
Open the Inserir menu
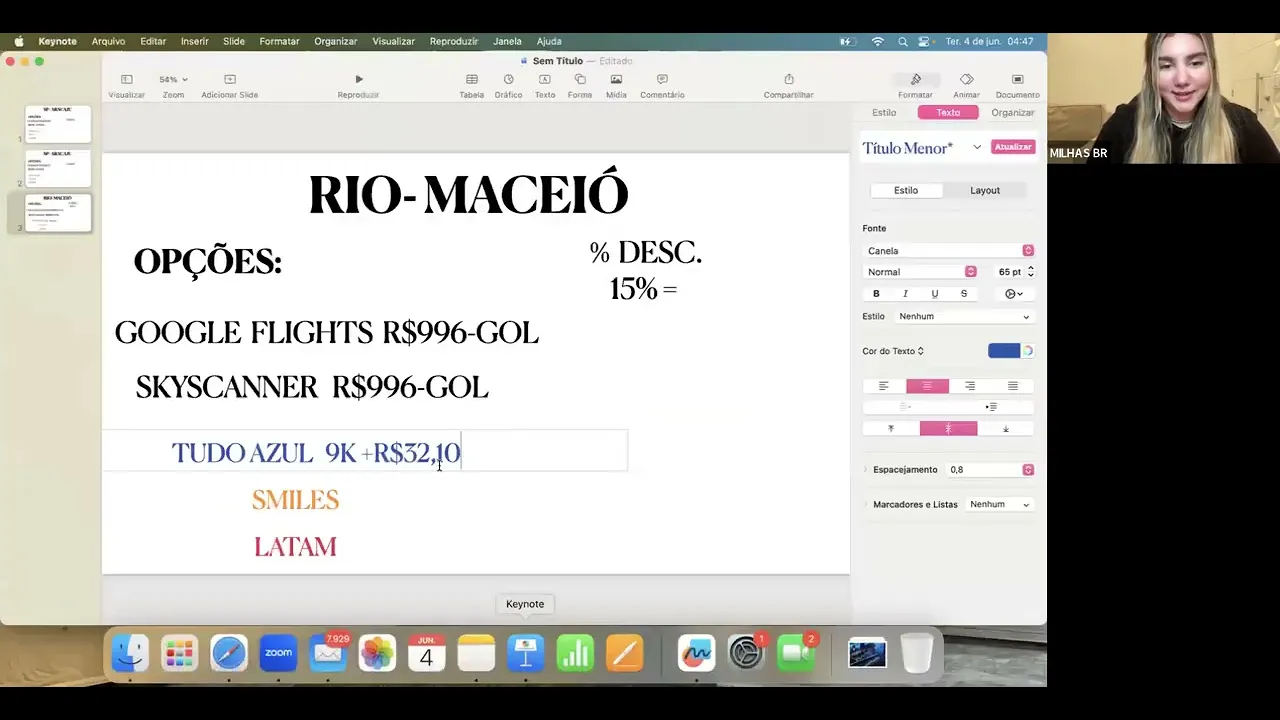(x=195, y=41)
